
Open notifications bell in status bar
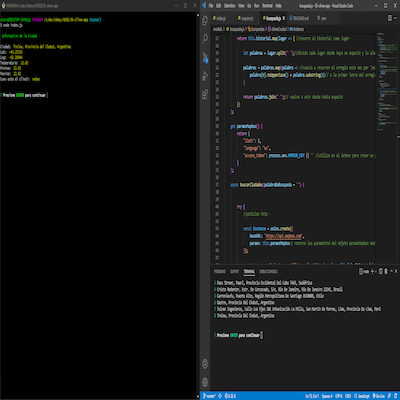click(x=396, y=396)
